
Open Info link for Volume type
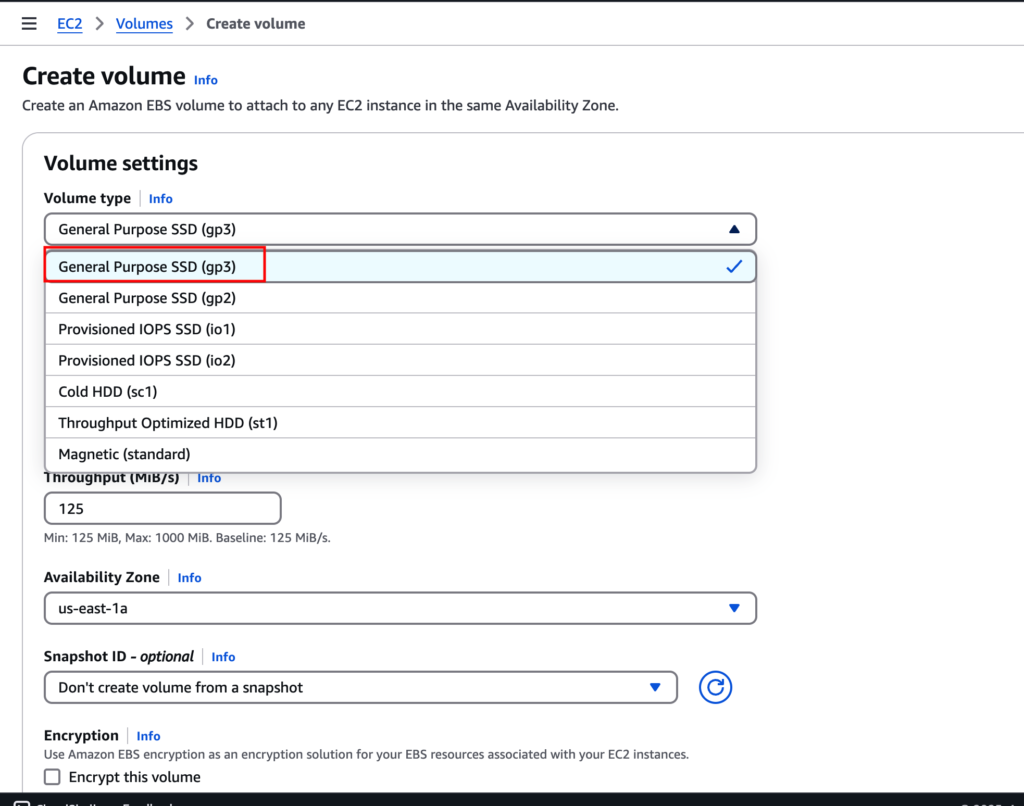(161, 199)
